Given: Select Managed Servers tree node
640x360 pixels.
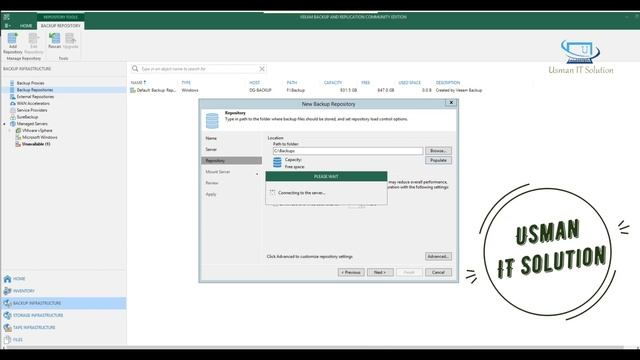Looking at the screenshot, I should tap(32, 124).
